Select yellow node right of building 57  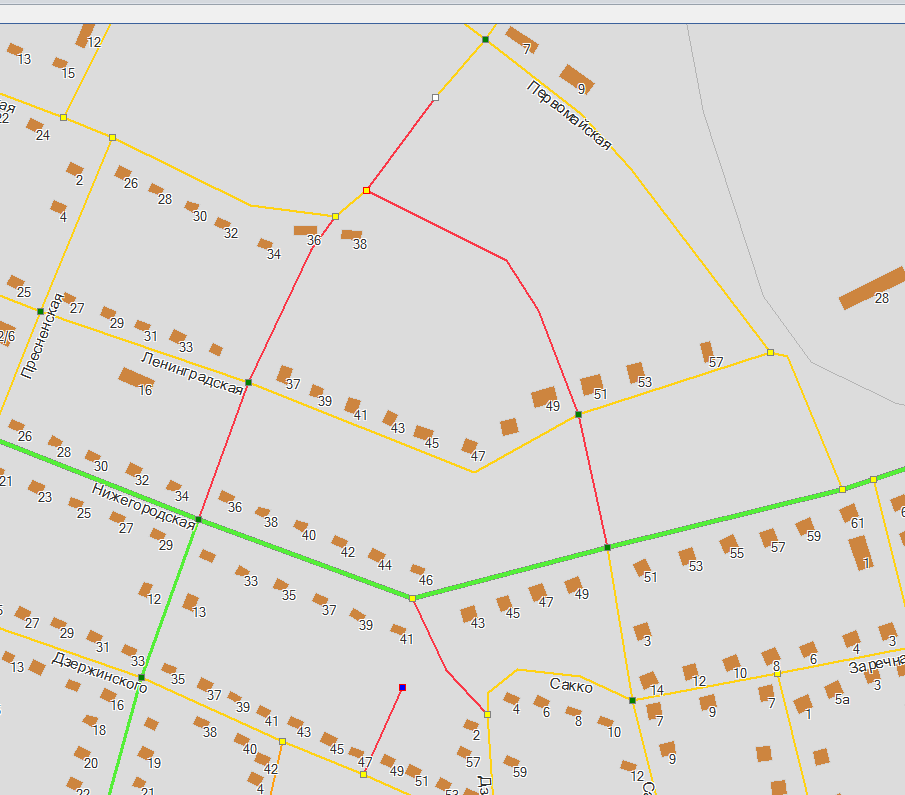[770, 352]
